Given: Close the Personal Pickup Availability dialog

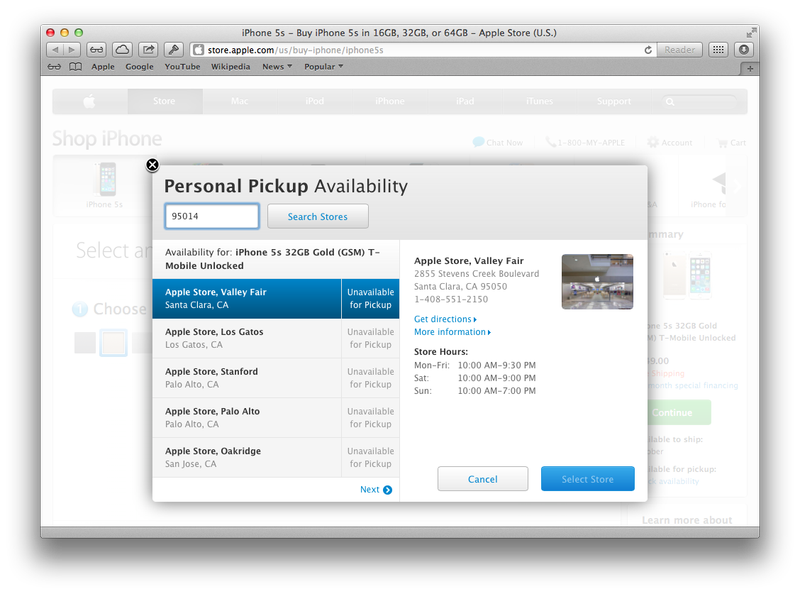Looking at the screenshot, I should coord(152,165).
